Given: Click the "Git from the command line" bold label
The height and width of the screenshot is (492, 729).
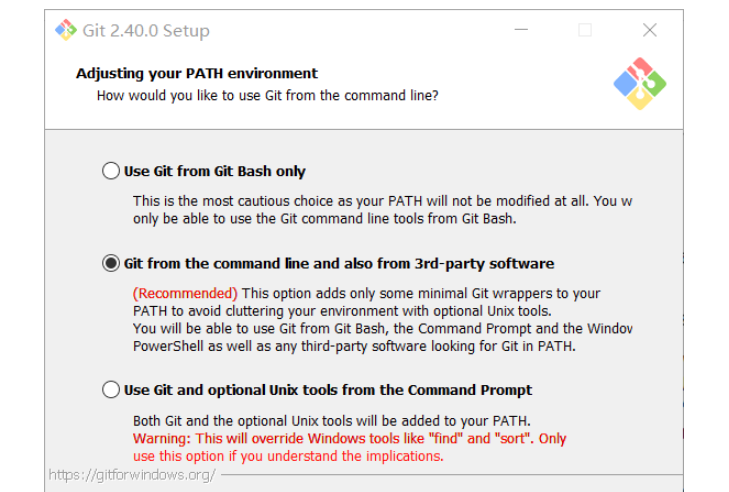Looking at the screenshot, I should (x=339, y=263).
